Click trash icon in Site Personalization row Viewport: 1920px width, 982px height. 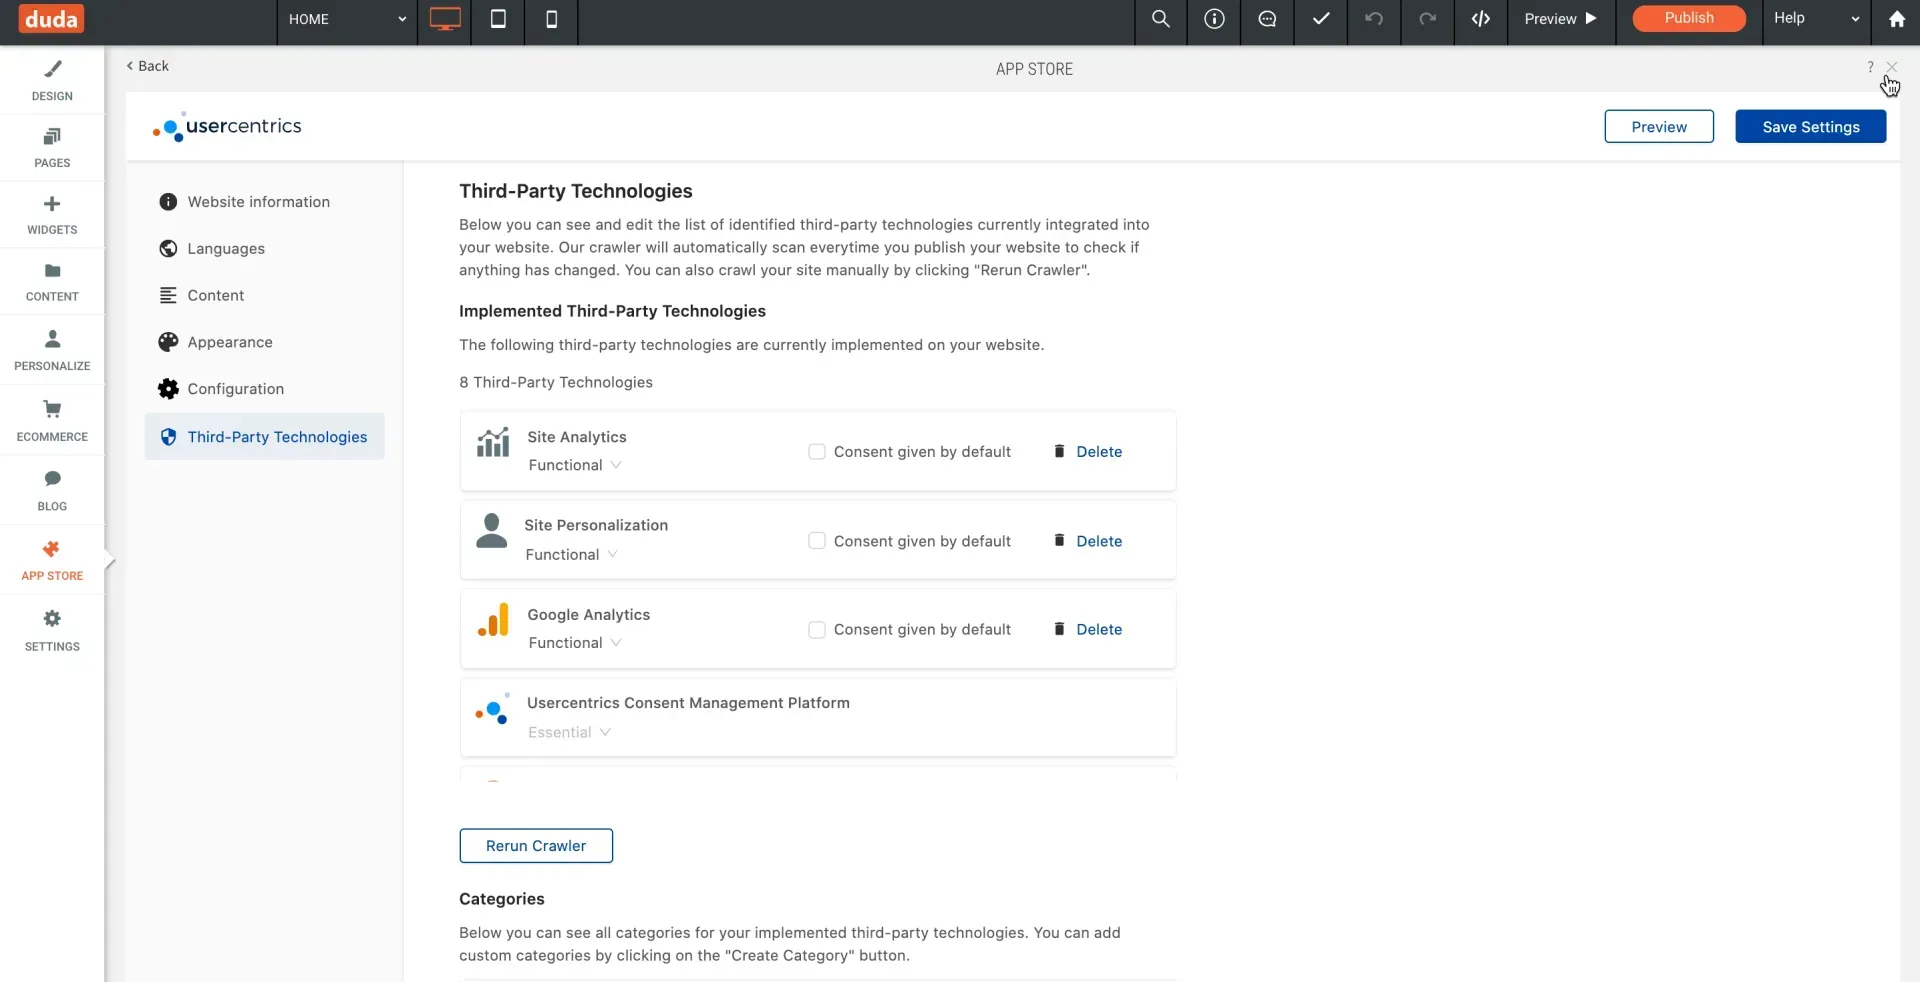(1059, 541)
